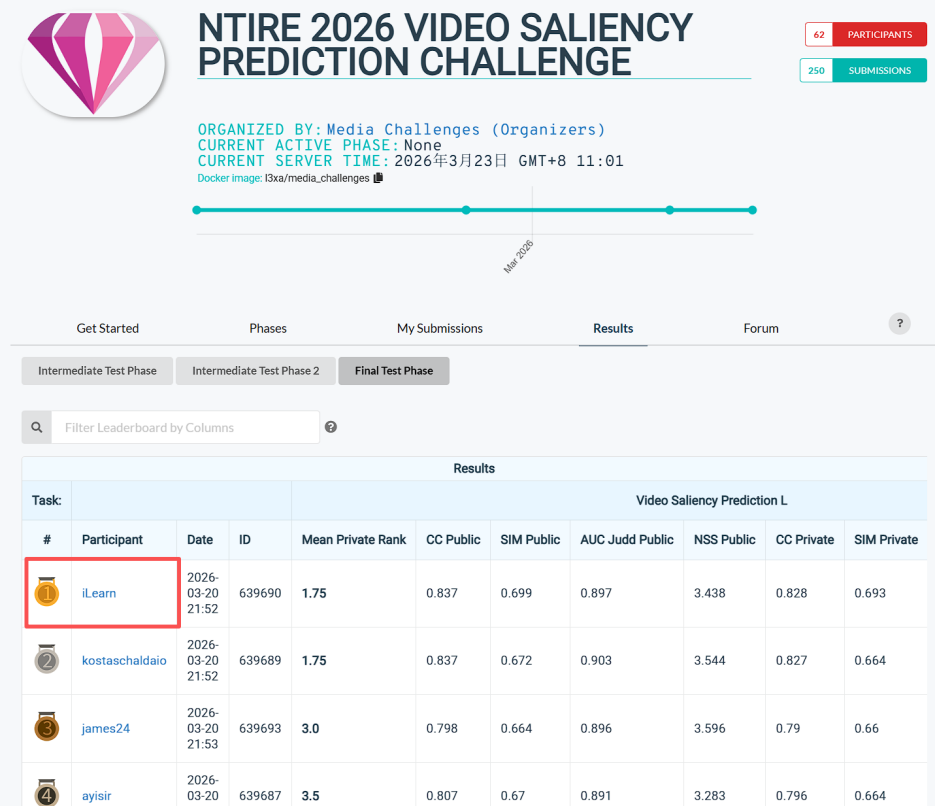Image resolution: width=935 pixels, height=806 pixels.
Task: Type in the Filter Leaderboard by Columns field
Action: click(x=186, y=427)
